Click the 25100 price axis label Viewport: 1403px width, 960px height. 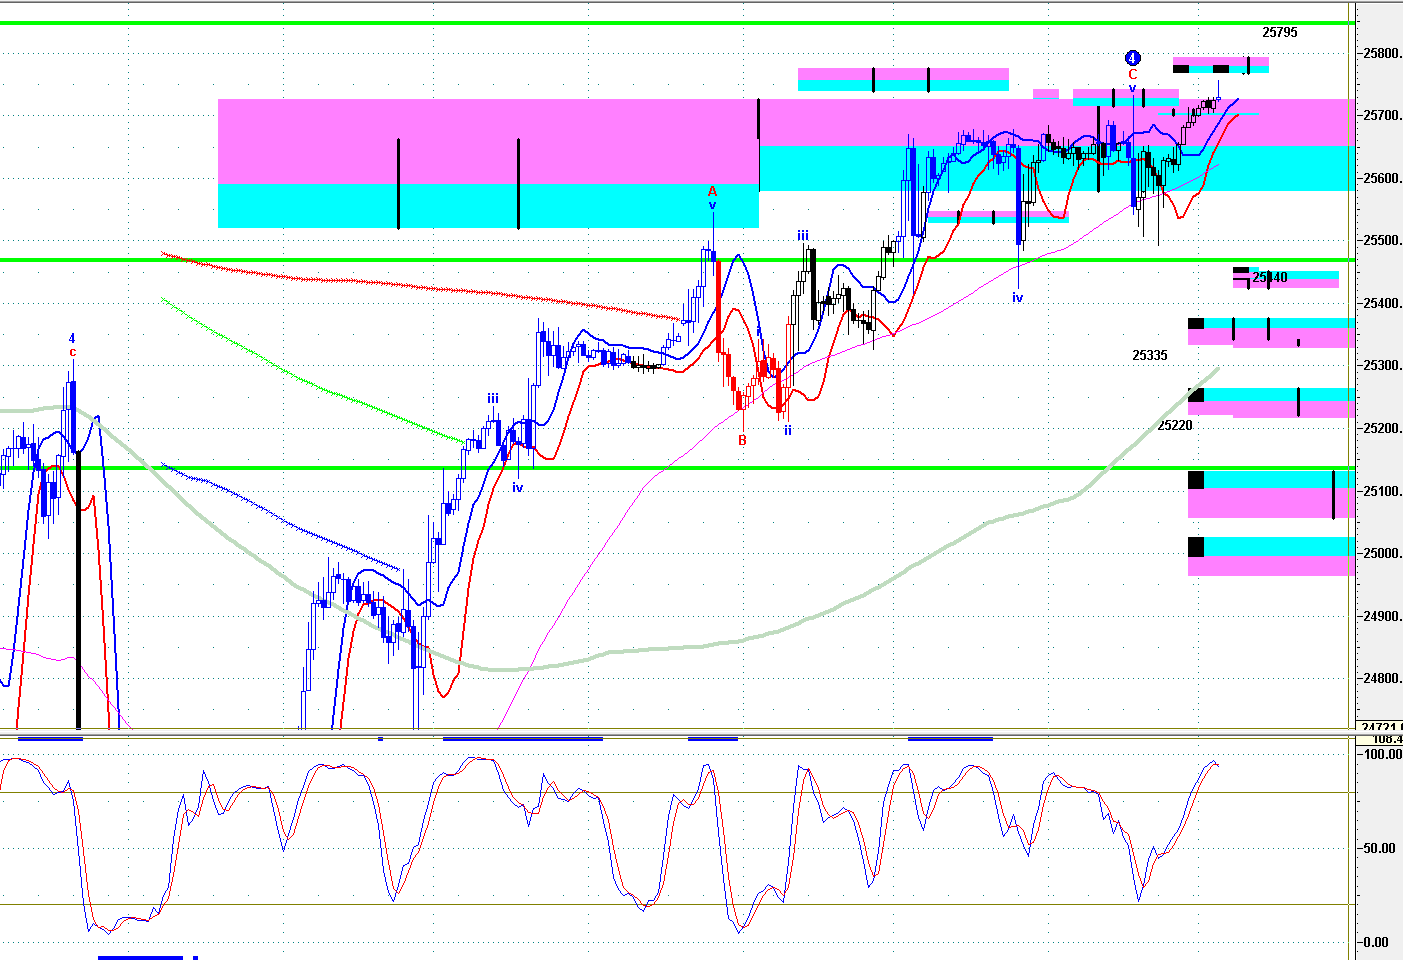1381,491
